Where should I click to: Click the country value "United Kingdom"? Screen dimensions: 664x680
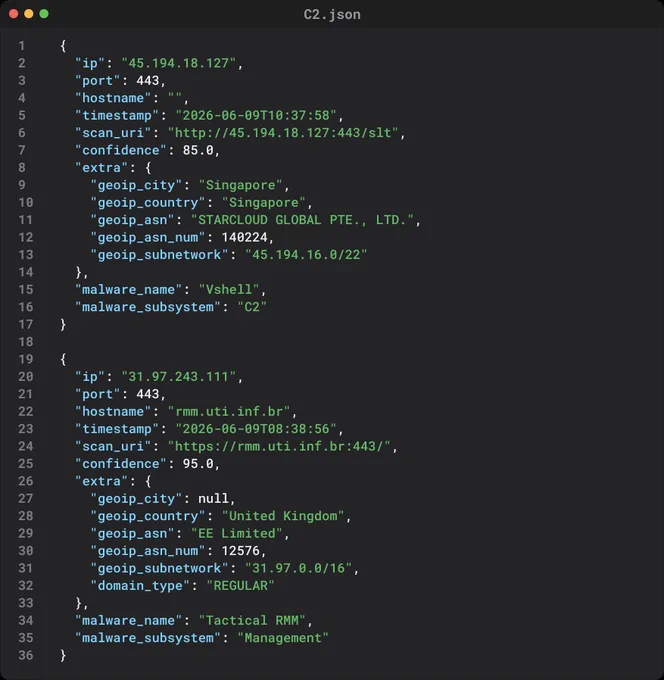click(283, 516)
